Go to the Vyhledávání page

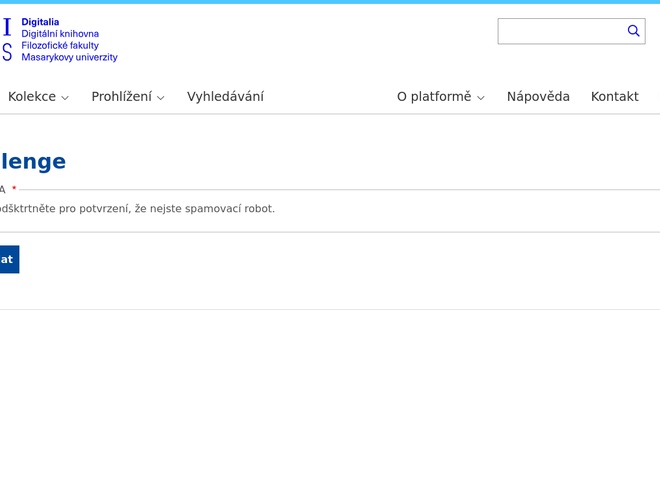click(225, 97)
